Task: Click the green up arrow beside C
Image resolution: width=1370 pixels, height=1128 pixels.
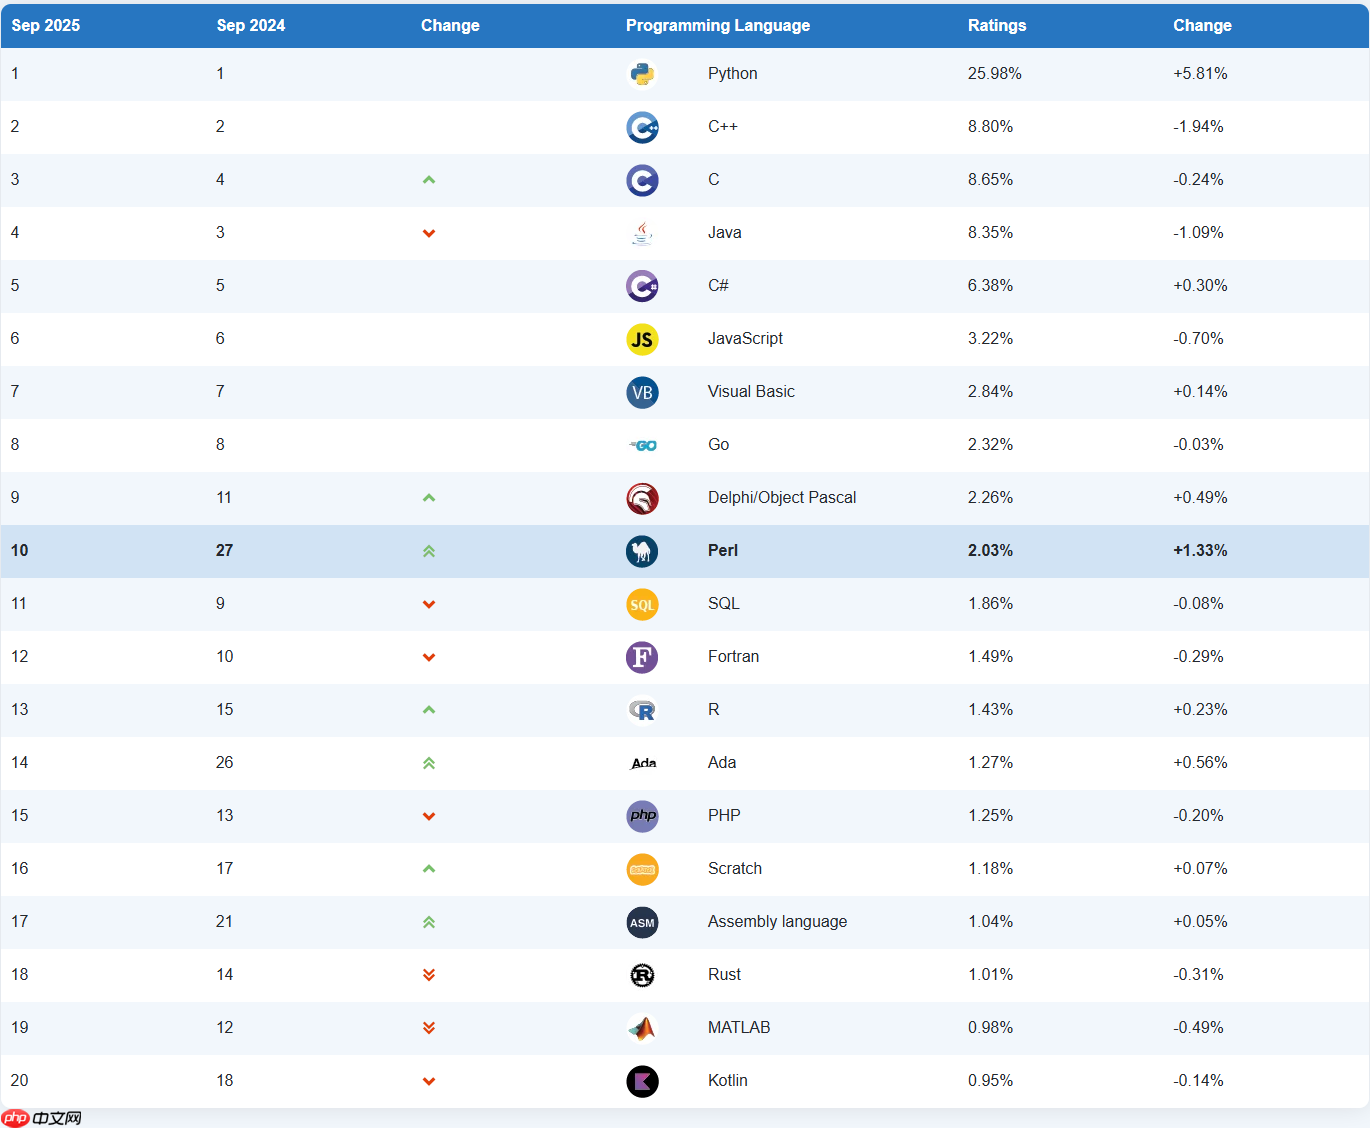Action: [x=429, y=180]
